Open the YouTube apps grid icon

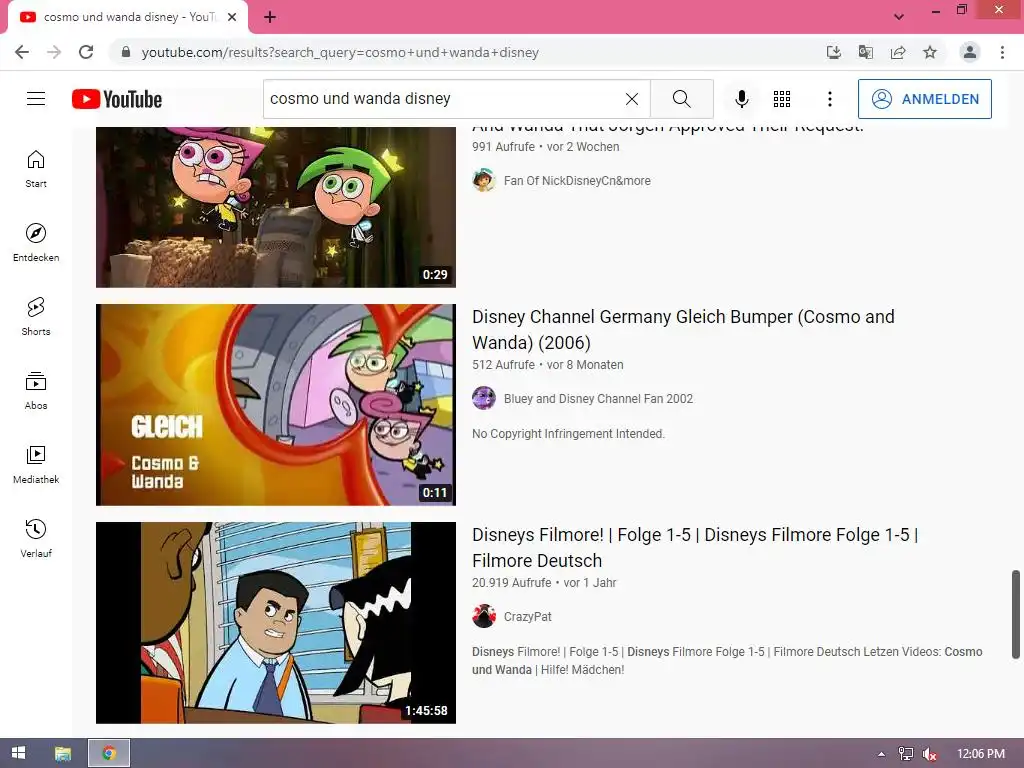coord(782,99)
